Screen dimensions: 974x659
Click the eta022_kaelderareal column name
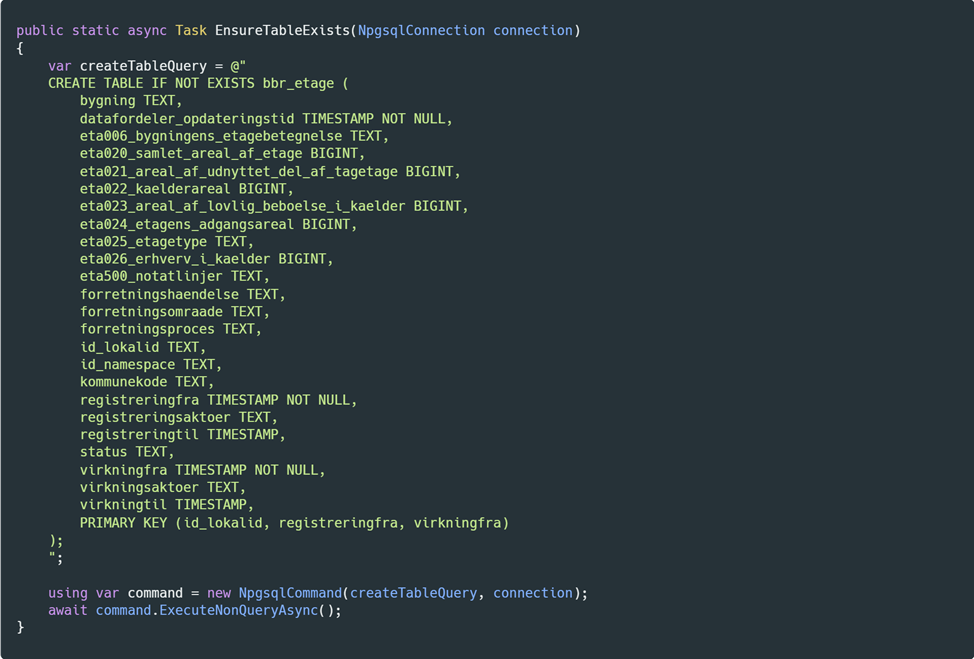click(x=155, y=189)
